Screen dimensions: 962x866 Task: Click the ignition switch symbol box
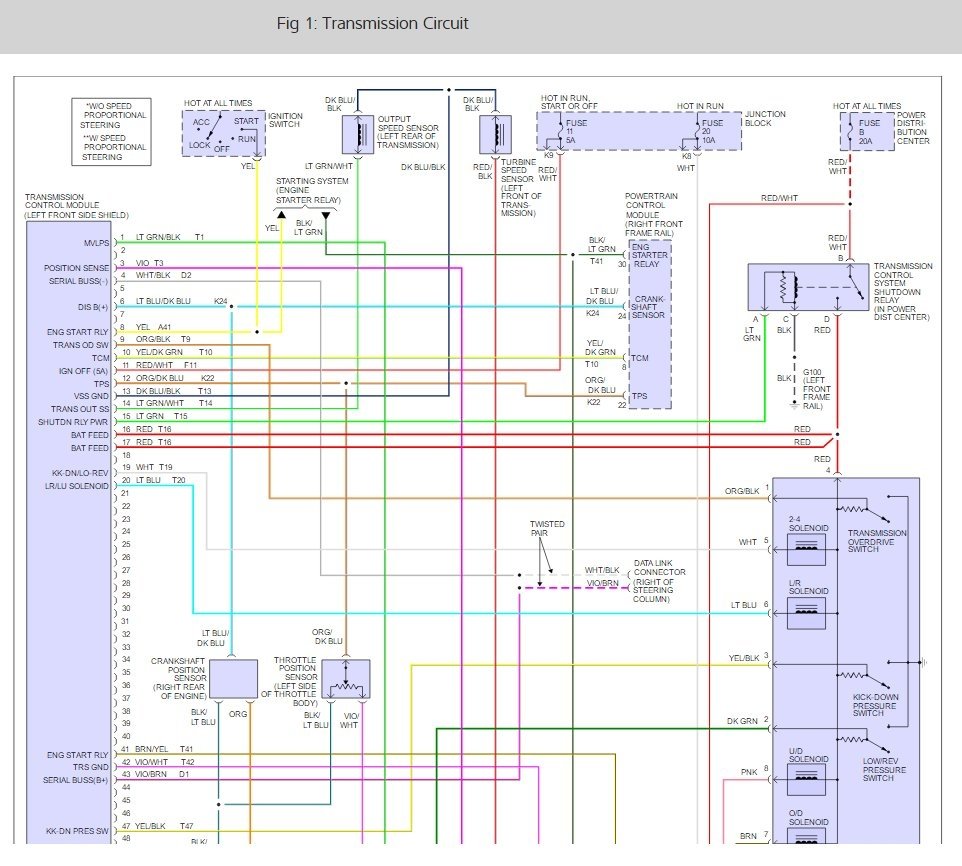click(x=224, y=133)
